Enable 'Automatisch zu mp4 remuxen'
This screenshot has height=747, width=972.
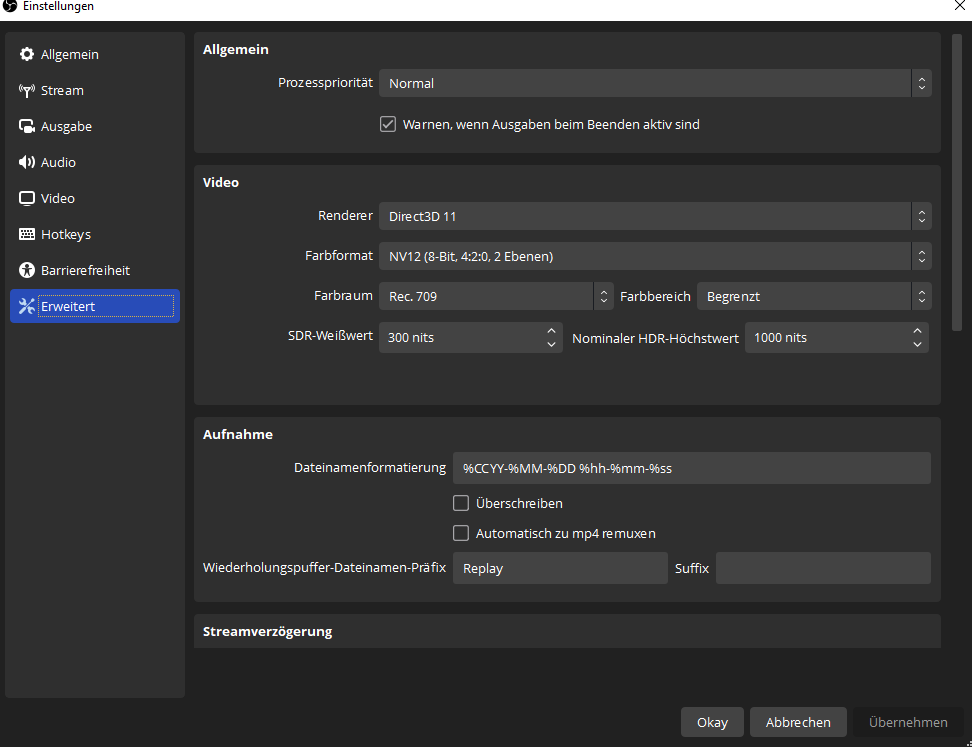tap(461, 533)
